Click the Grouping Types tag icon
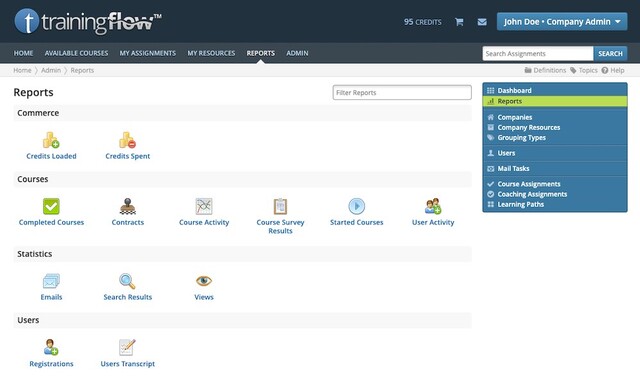Viewport: 640px width, 384px height. click(x=491, y=138)
